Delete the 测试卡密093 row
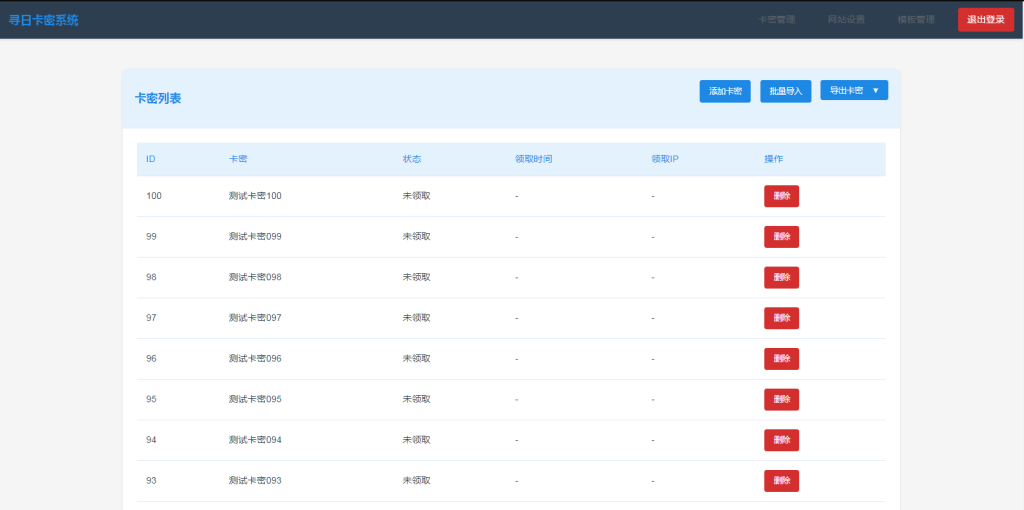This screenshot has width=1024, height=510. tap(781, 481)
